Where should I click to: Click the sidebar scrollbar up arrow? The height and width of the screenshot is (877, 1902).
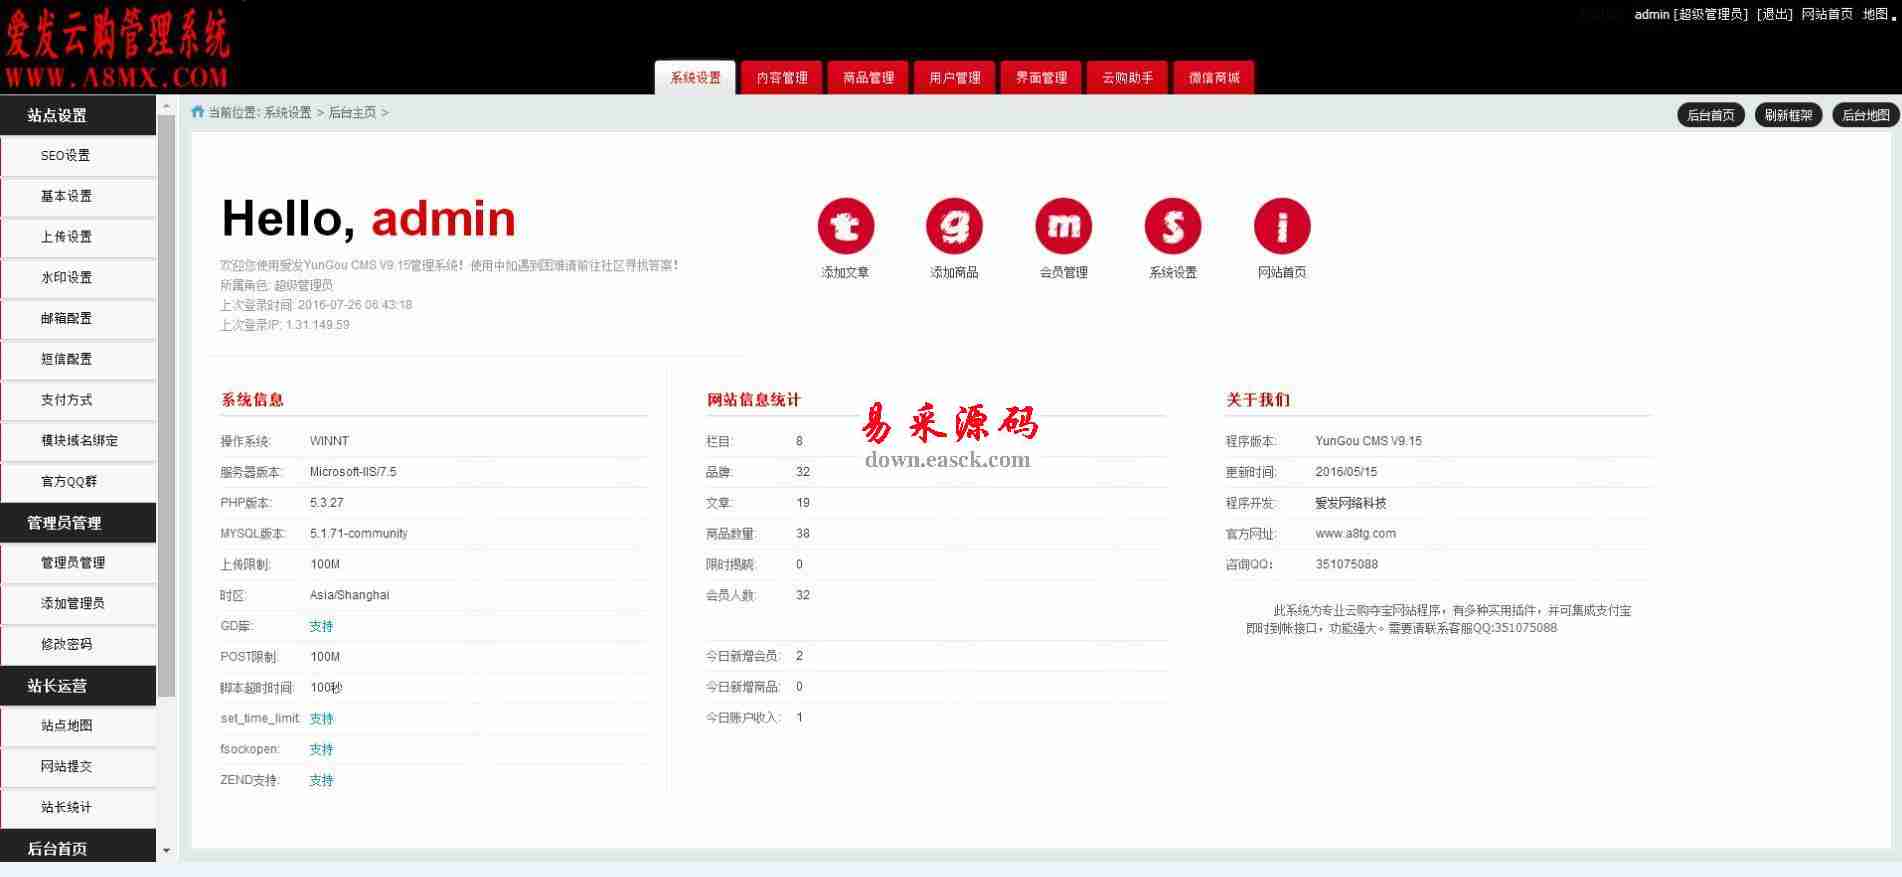coord(166,106)
